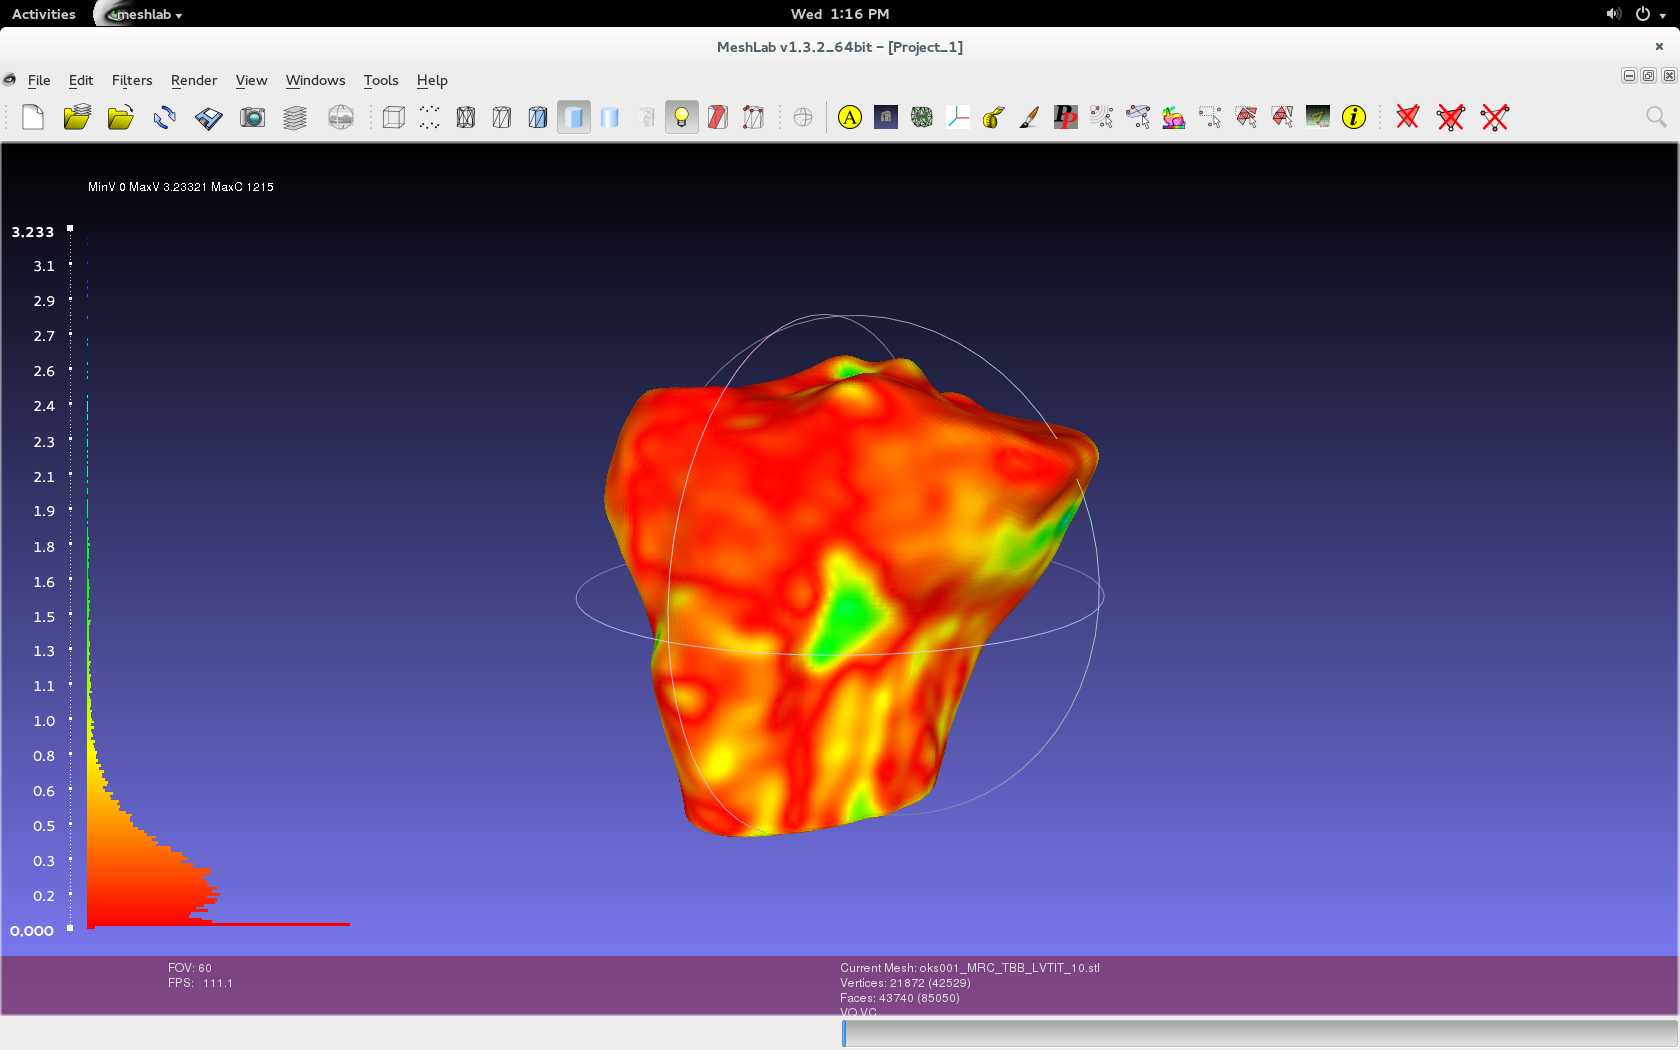Select the measuring tape tool
Viewport: 1680px width, 1050px height.
pyautogui.click(x=994, y=117)
